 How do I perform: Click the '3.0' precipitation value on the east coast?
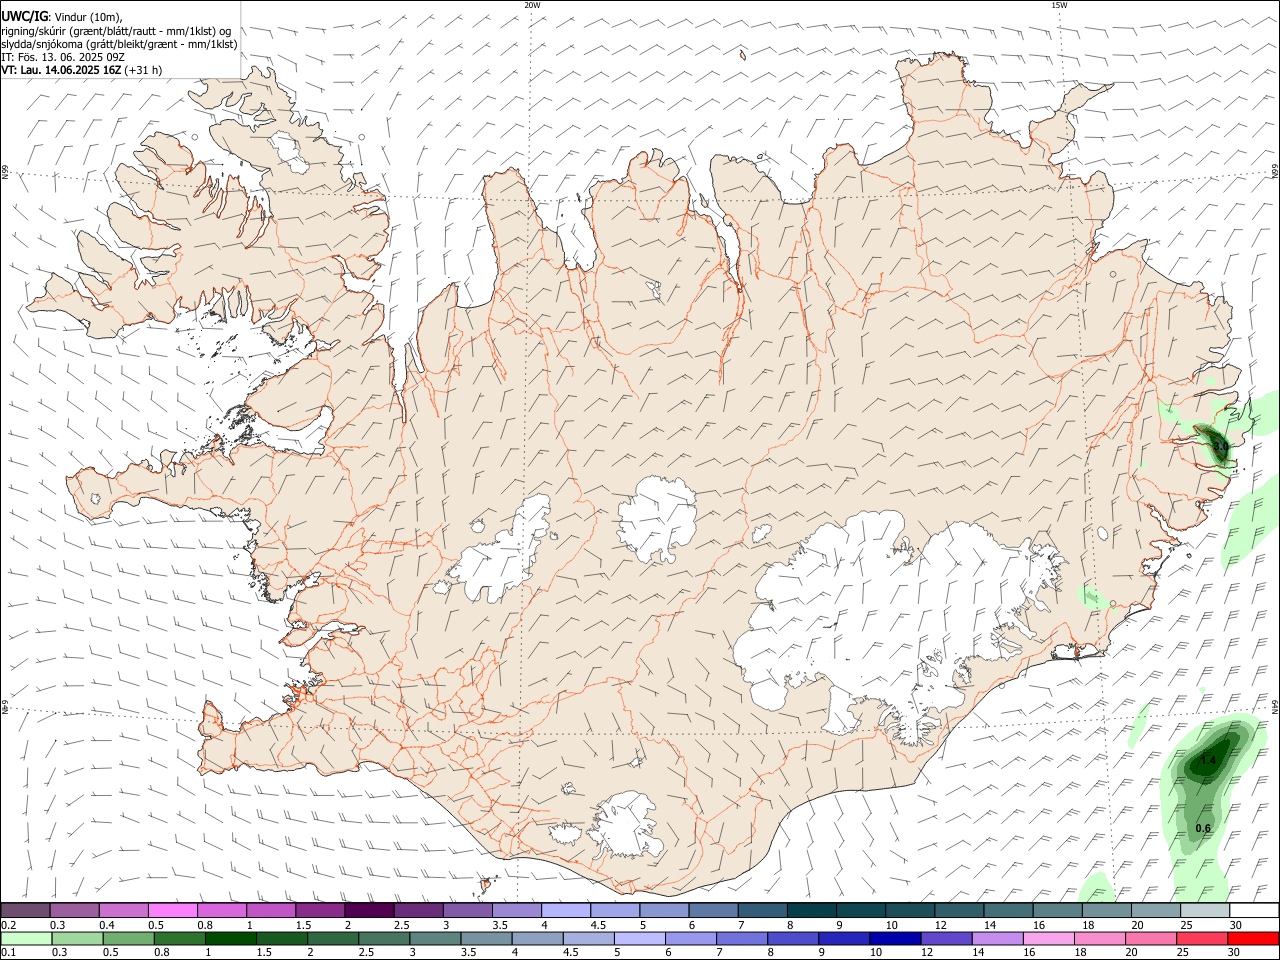point(1220,446)
